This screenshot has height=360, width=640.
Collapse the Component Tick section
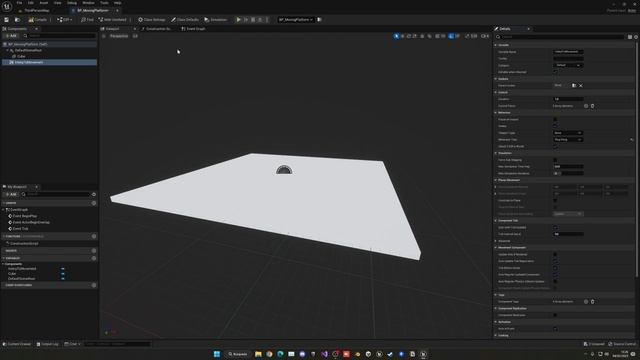click(496, 220)
